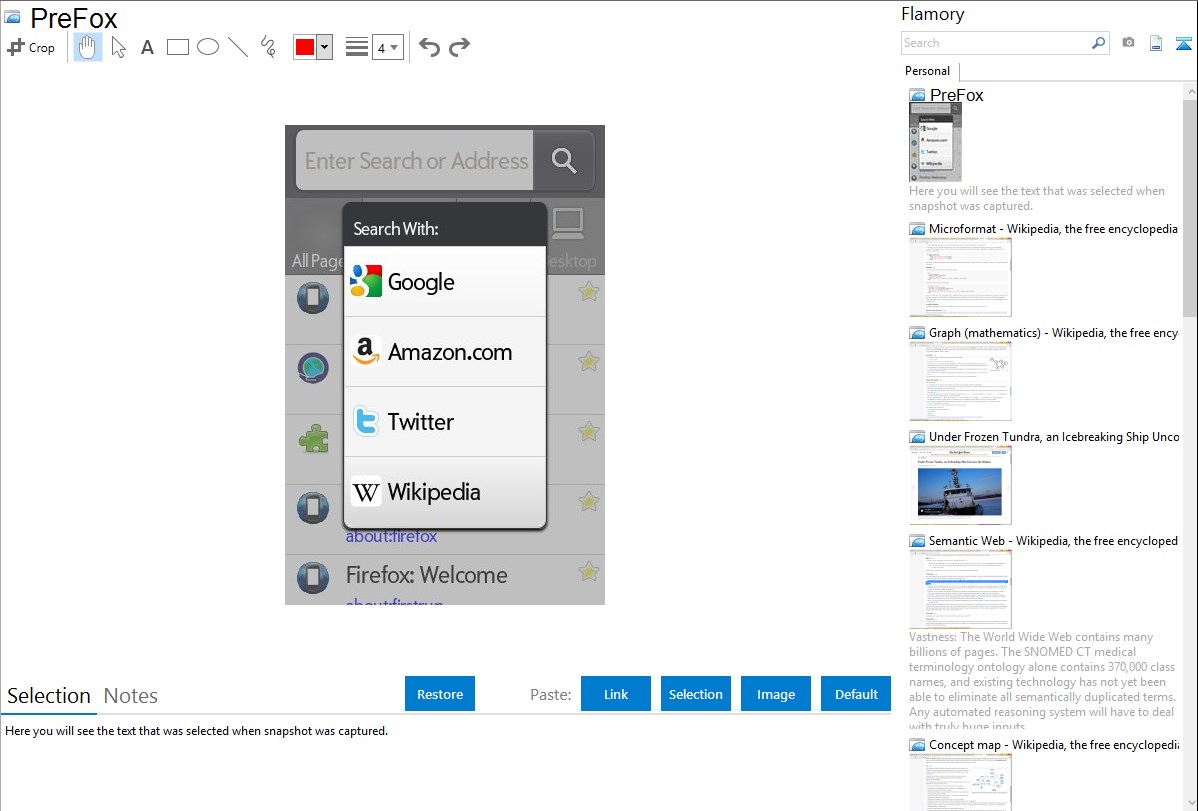Focus the Flamory search field
Screen dimensions: 1198x811
pos(996,43)
